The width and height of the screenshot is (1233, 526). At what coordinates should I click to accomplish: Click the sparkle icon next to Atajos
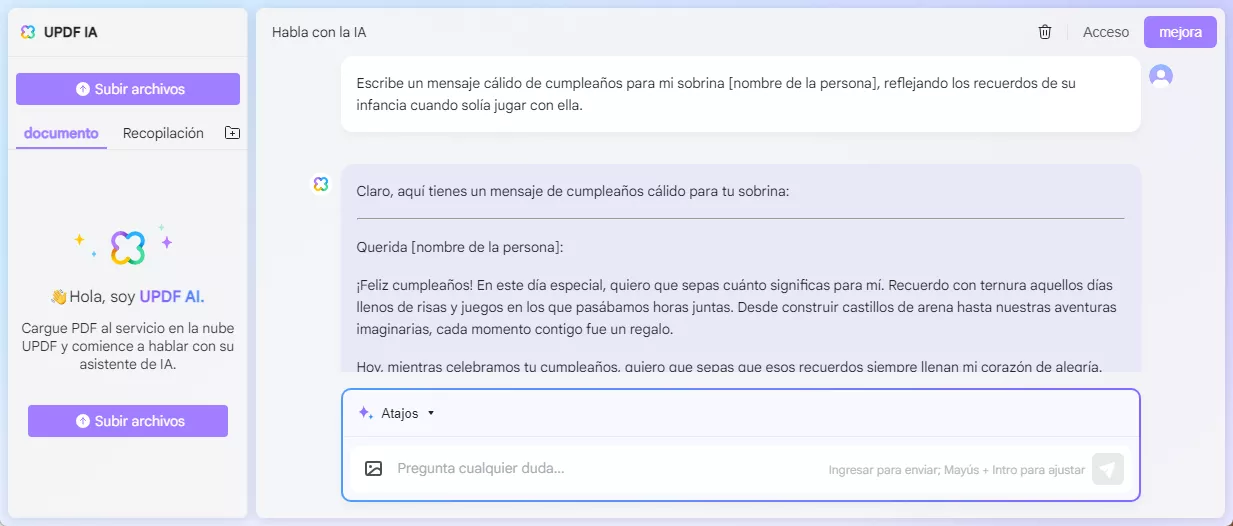[x=365, y=413]
